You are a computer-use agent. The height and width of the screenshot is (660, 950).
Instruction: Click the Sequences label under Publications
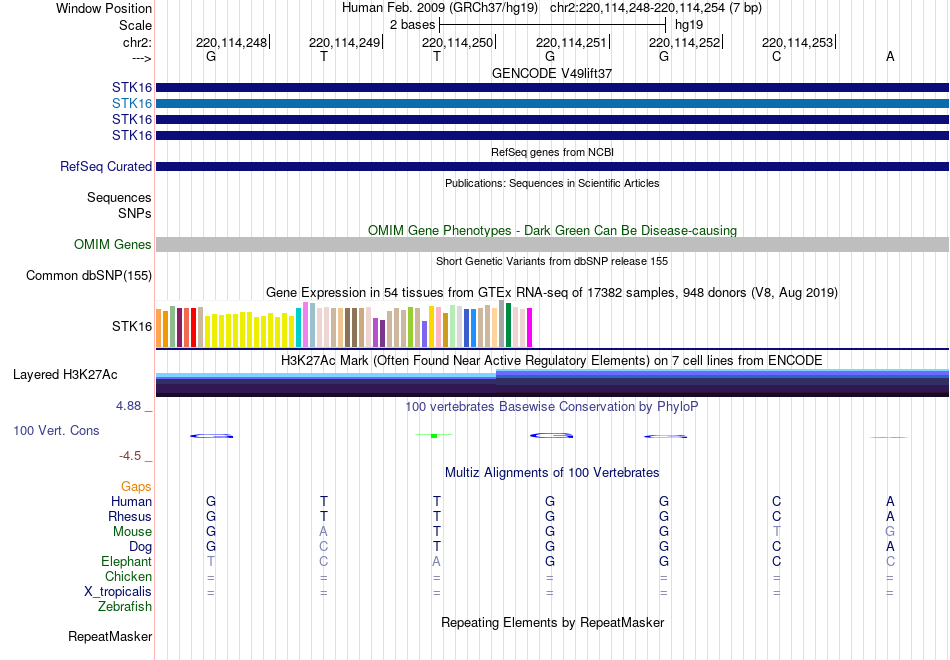tap(119, 198)
